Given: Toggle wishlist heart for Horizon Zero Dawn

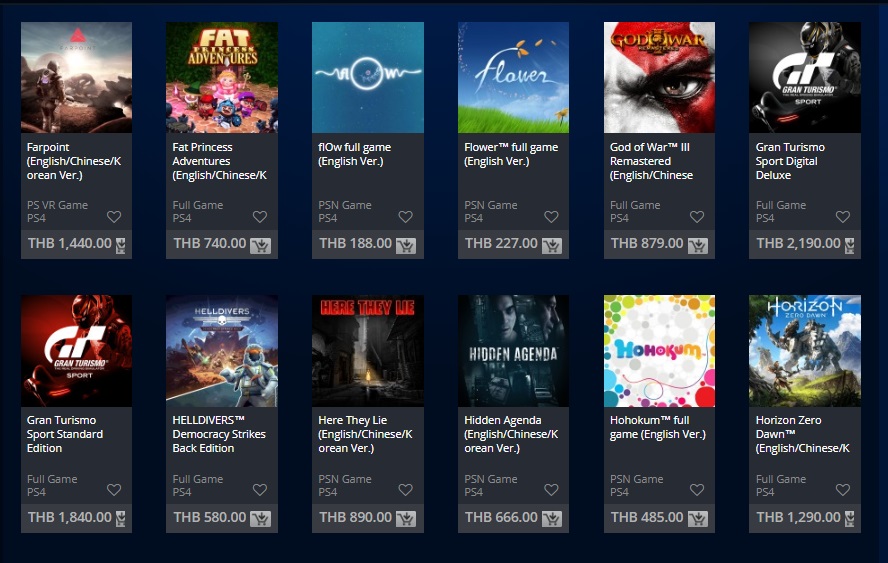Looking at the screenshot, I should 843,489.
